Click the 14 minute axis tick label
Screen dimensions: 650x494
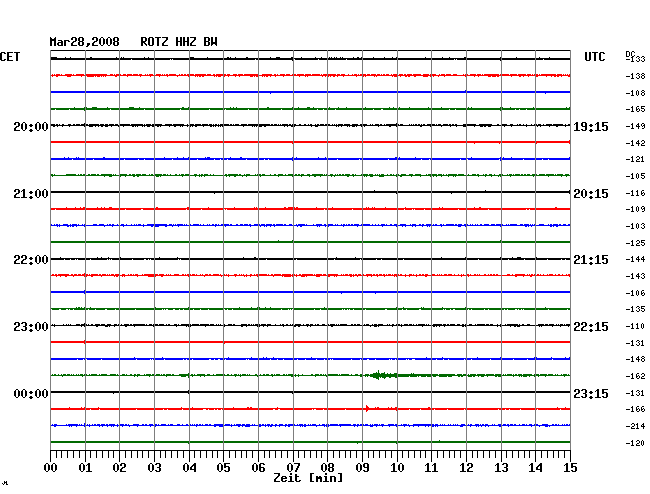tap(535, 467)
